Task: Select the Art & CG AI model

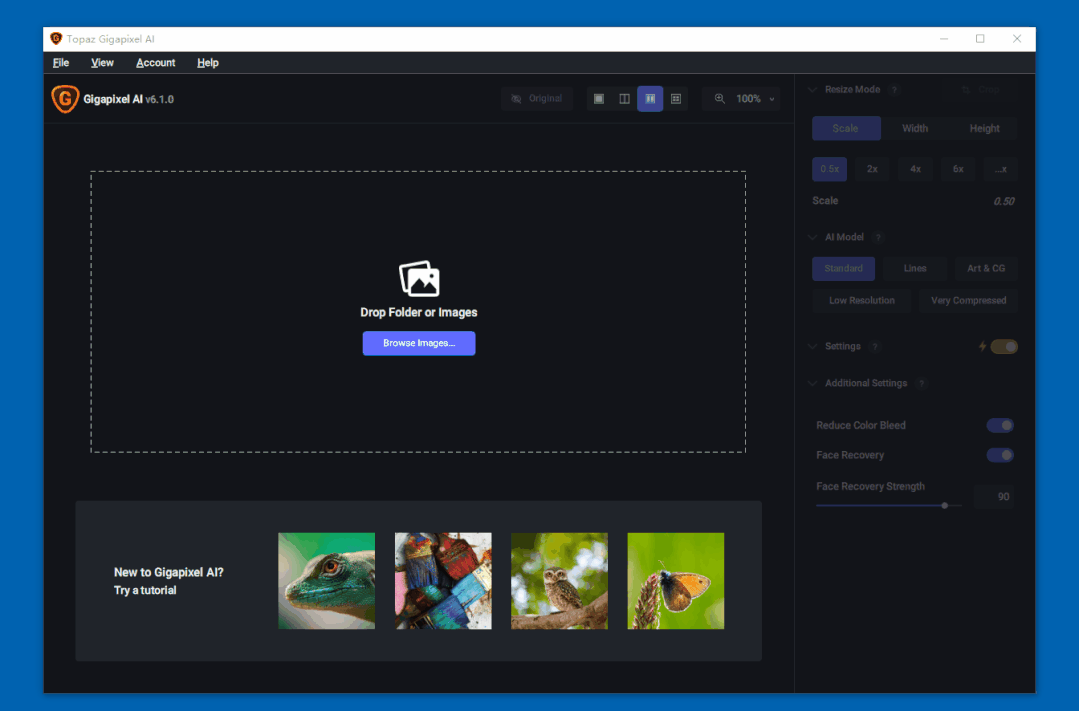Action: point(986,268)
